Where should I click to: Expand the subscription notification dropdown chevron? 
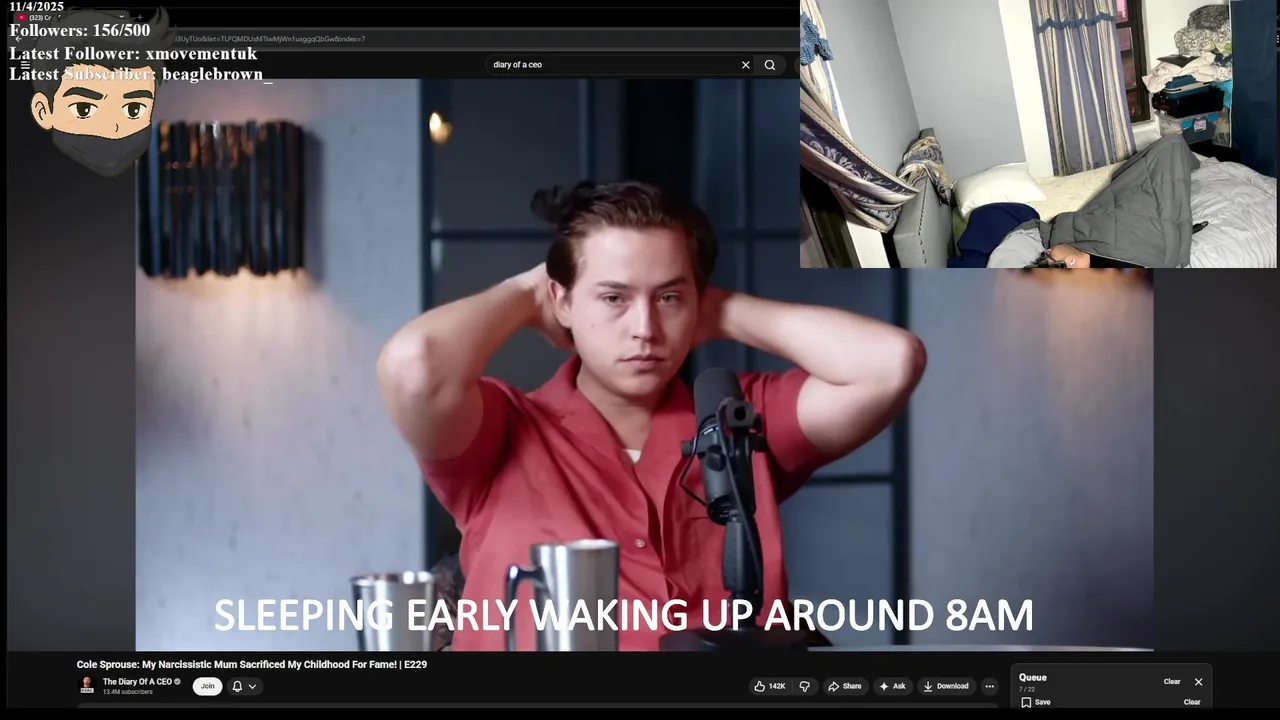point(253,686)
